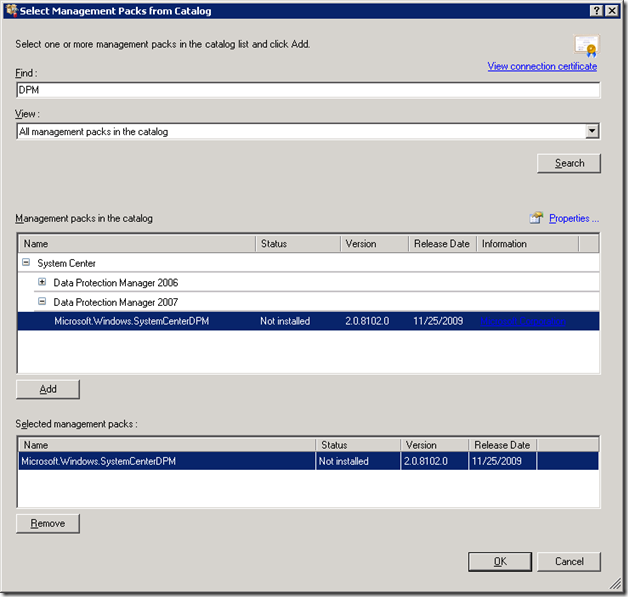Image resolution: width=628 pixels, height=597 pixels.
Task: Sort catalog list by Name column
Action: point(137,244)
